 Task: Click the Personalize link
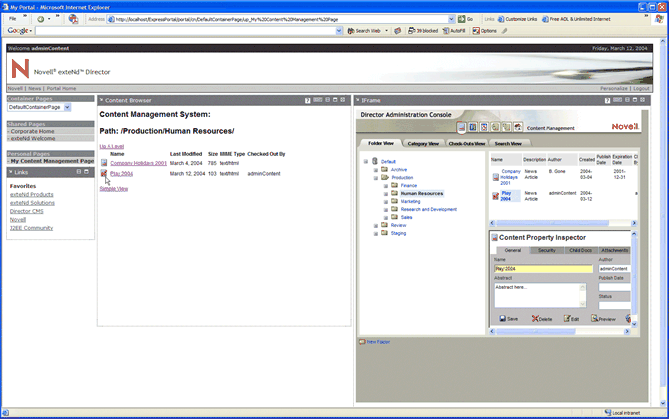(614, 88)
